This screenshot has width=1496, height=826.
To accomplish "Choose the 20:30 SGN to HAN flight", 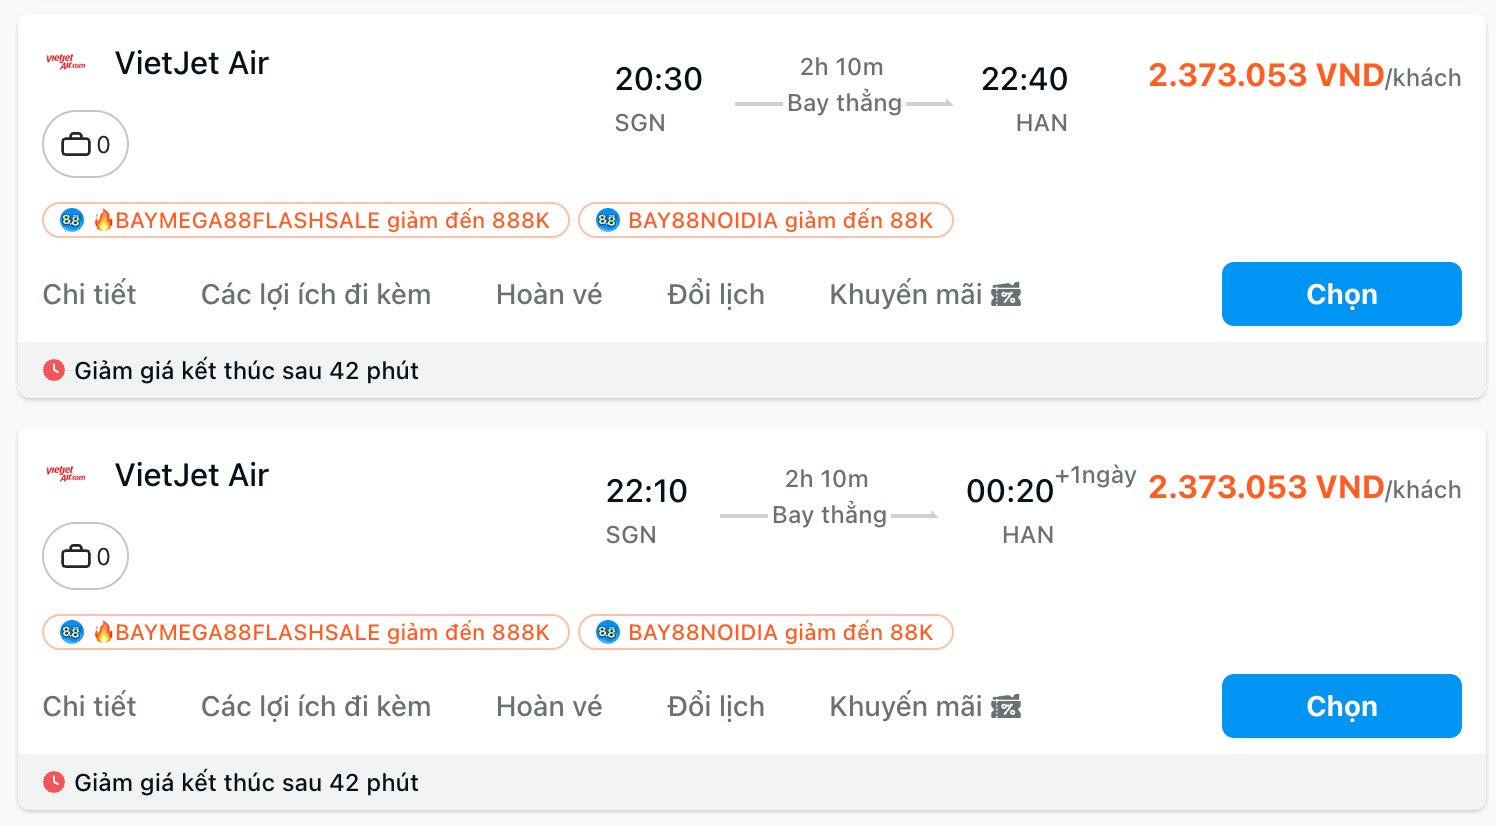I will (x=1342, y=294).
